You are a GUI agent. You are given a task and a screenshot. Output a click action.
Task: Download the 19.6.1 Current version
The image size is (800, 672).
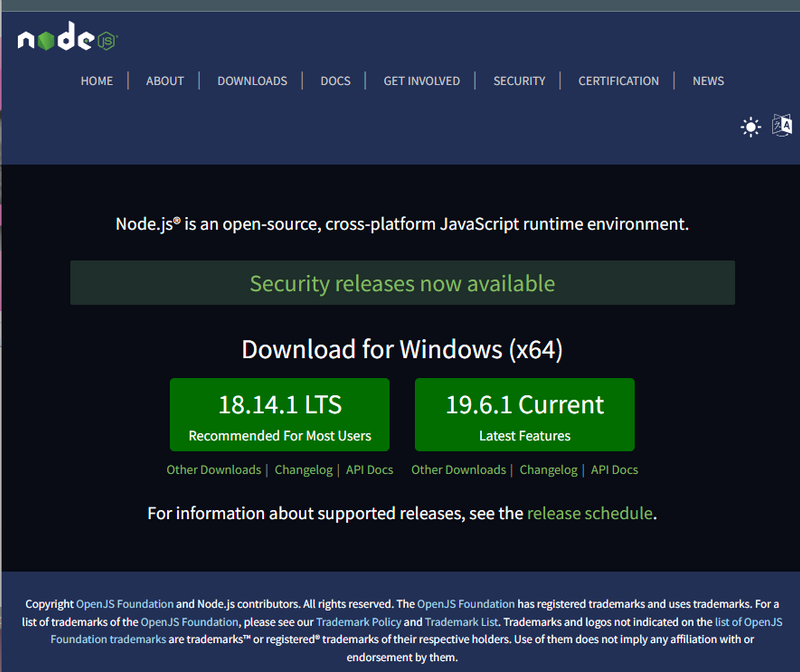[524, 414]
